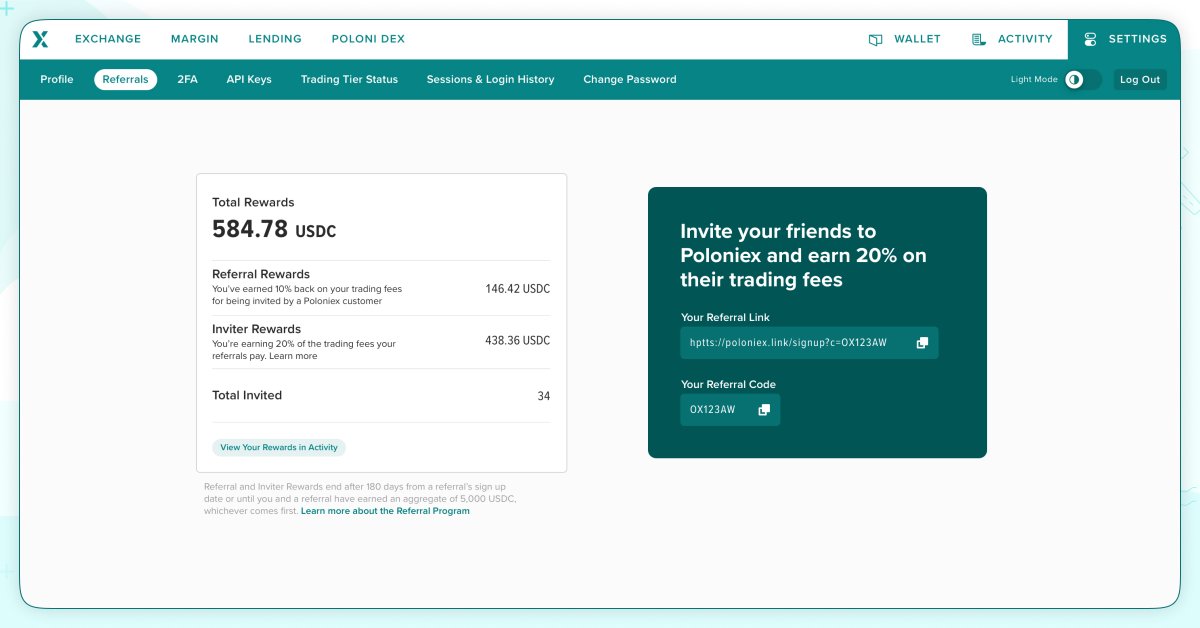
Task: Click Learn more under Inviter Rewards
Action: [293, 356]
